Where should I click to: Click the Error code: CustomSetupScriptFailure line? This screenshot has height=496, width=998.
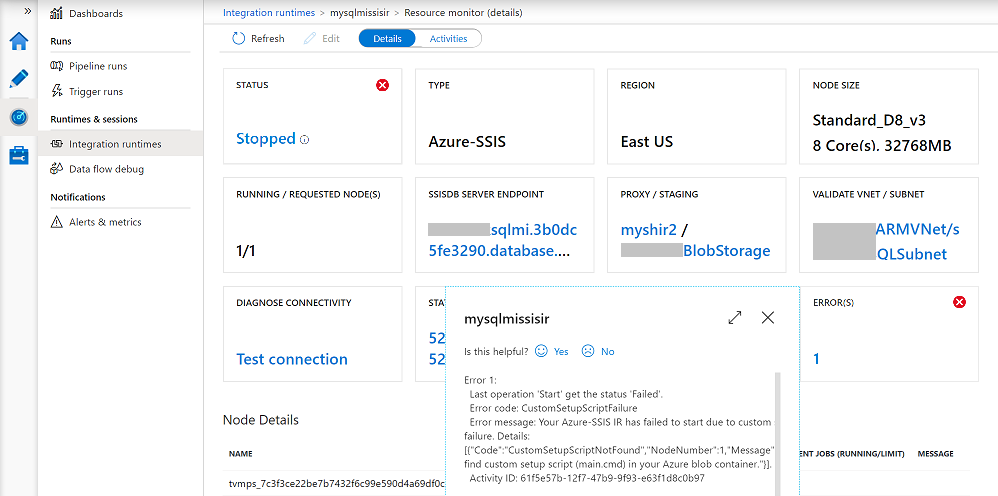pos(553,408)
